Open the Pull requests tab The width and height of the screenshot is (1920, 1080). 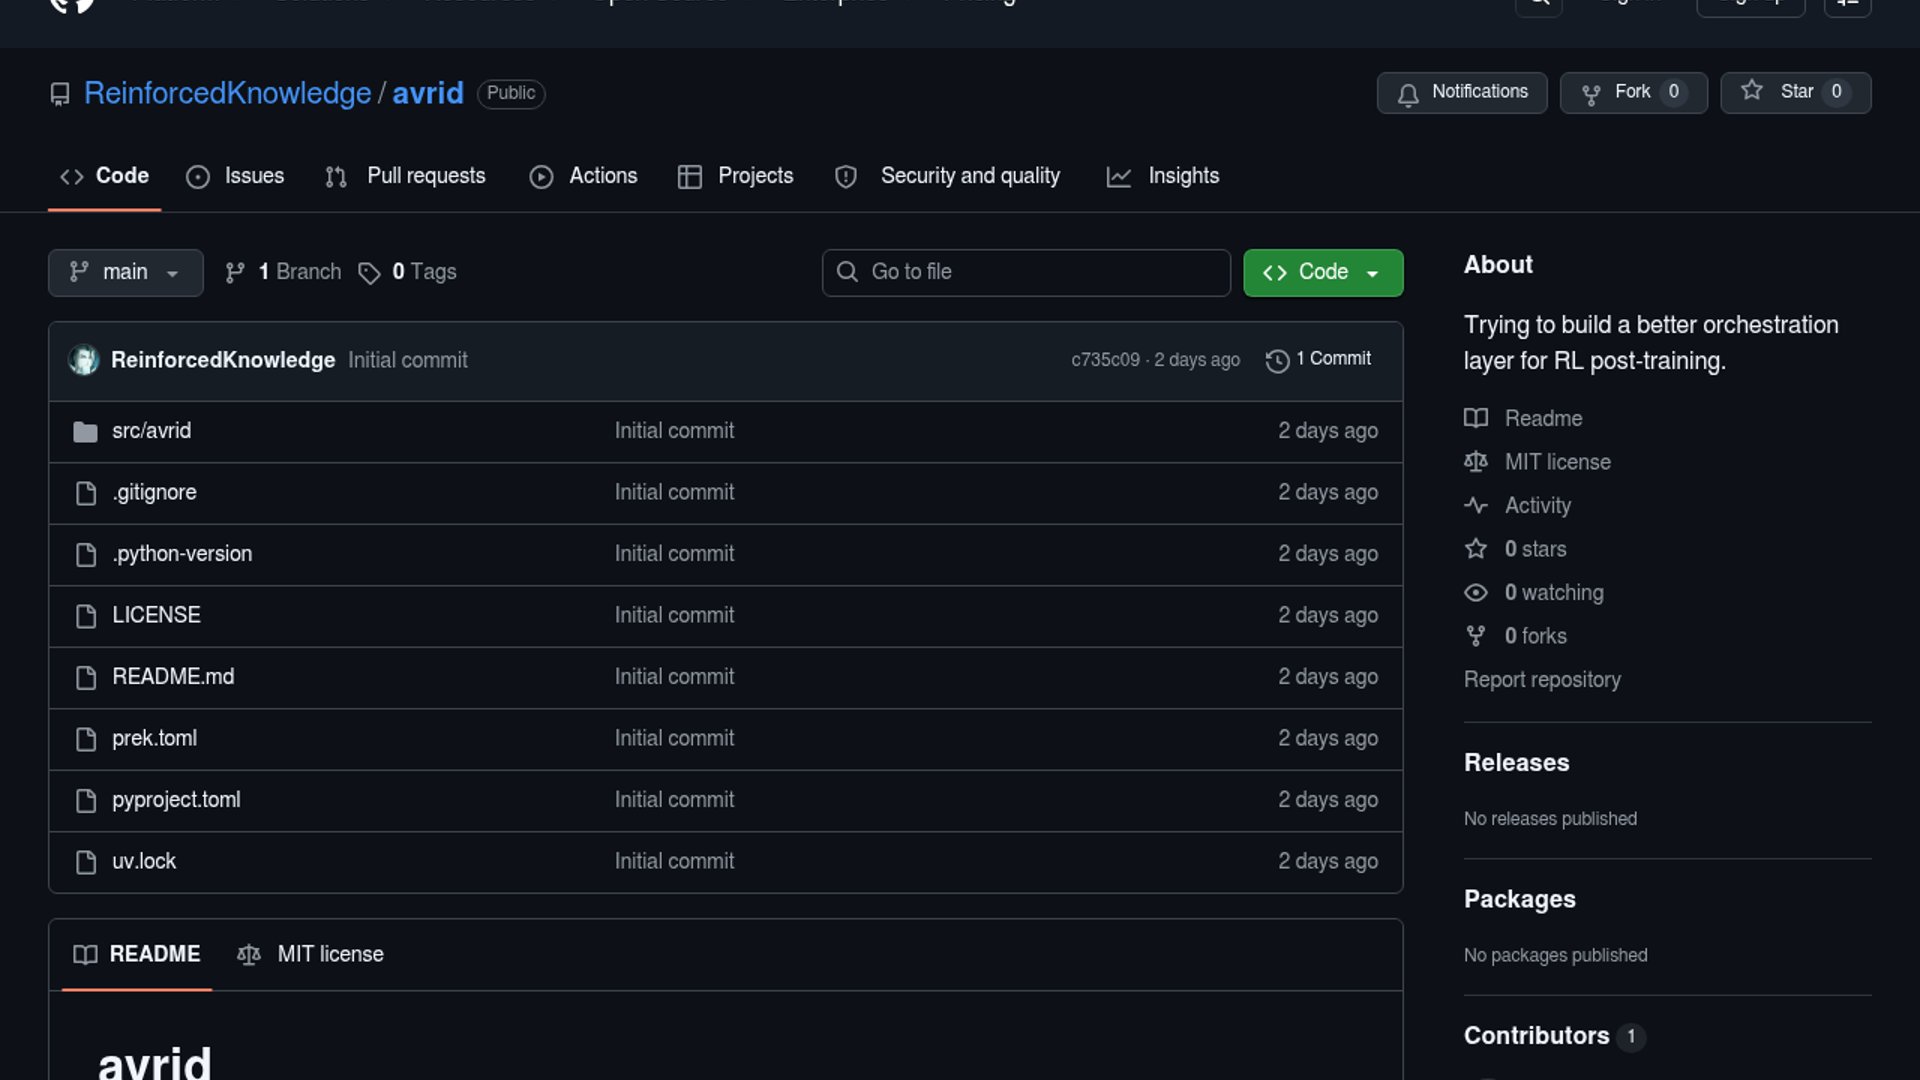(406, 176)
